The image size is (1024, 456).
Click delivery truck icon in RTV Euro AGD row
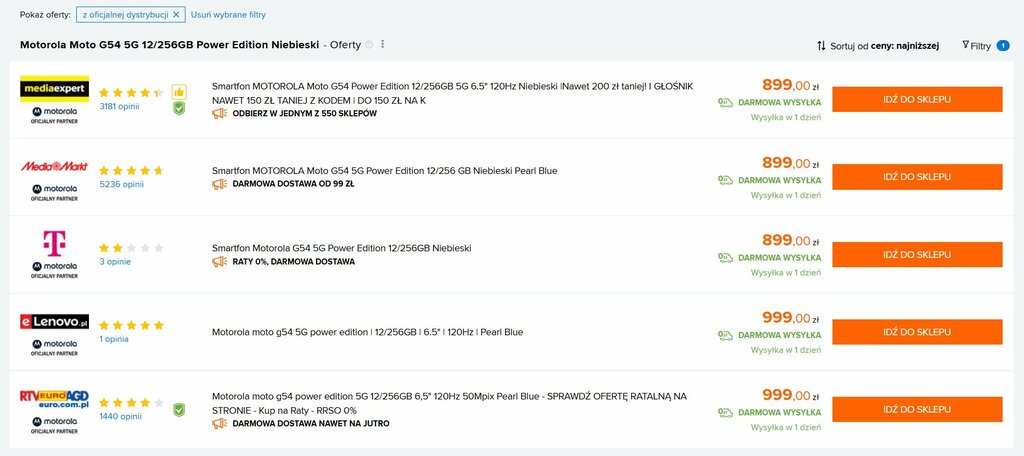(x=725, y=412)
